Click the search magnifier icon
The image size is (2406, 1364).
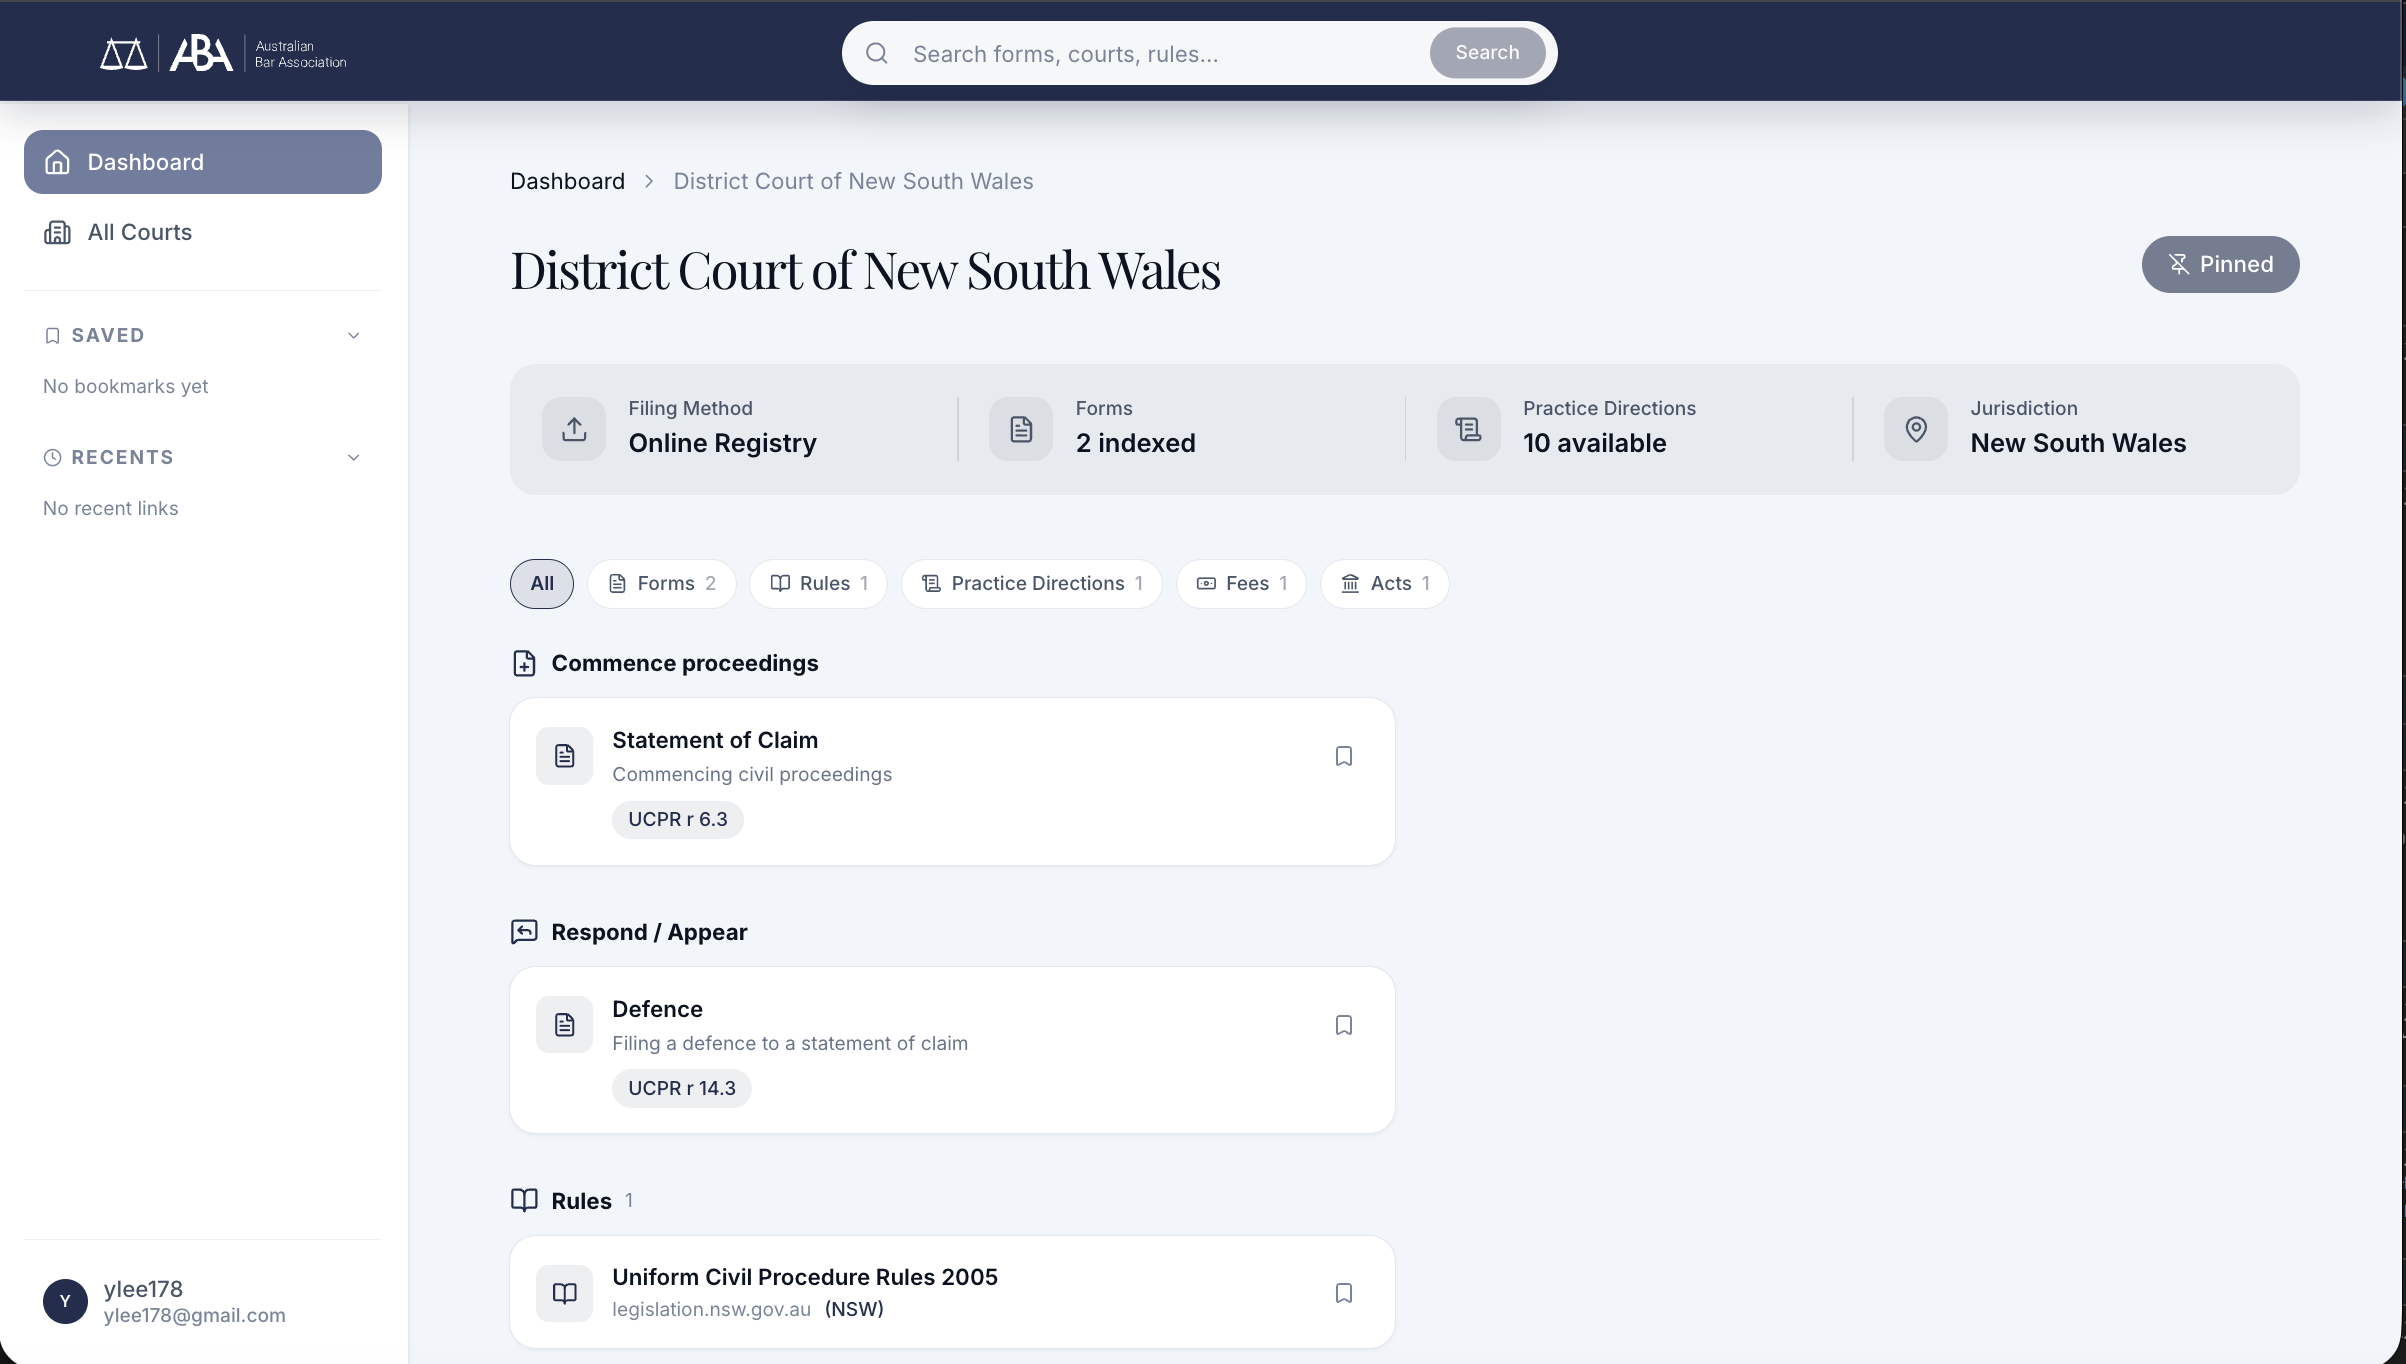(877, 53)
